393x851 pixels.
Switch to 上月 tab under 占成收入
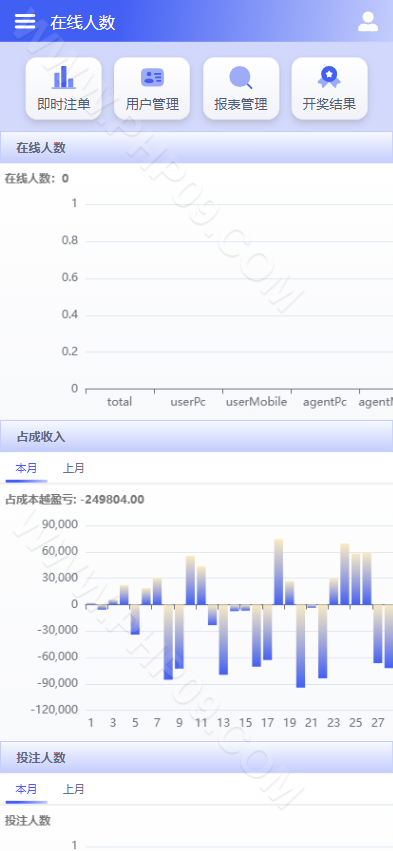73,468
